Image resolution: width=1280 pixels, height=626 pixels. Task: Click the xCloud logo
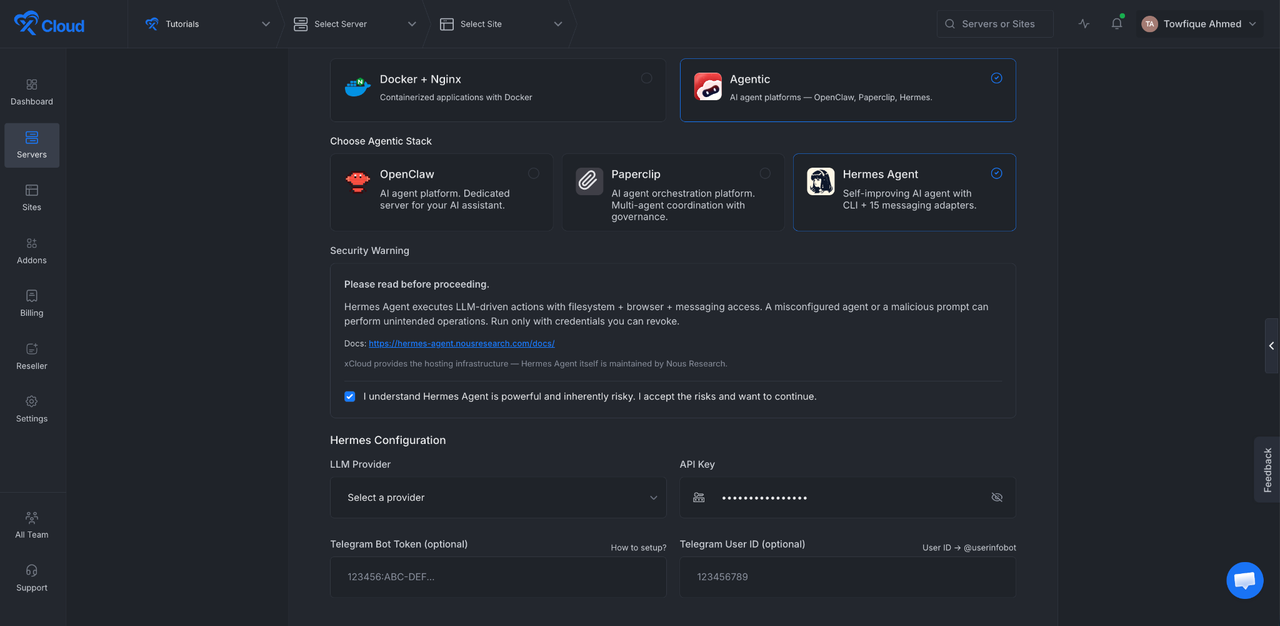[x=49, y=24]
